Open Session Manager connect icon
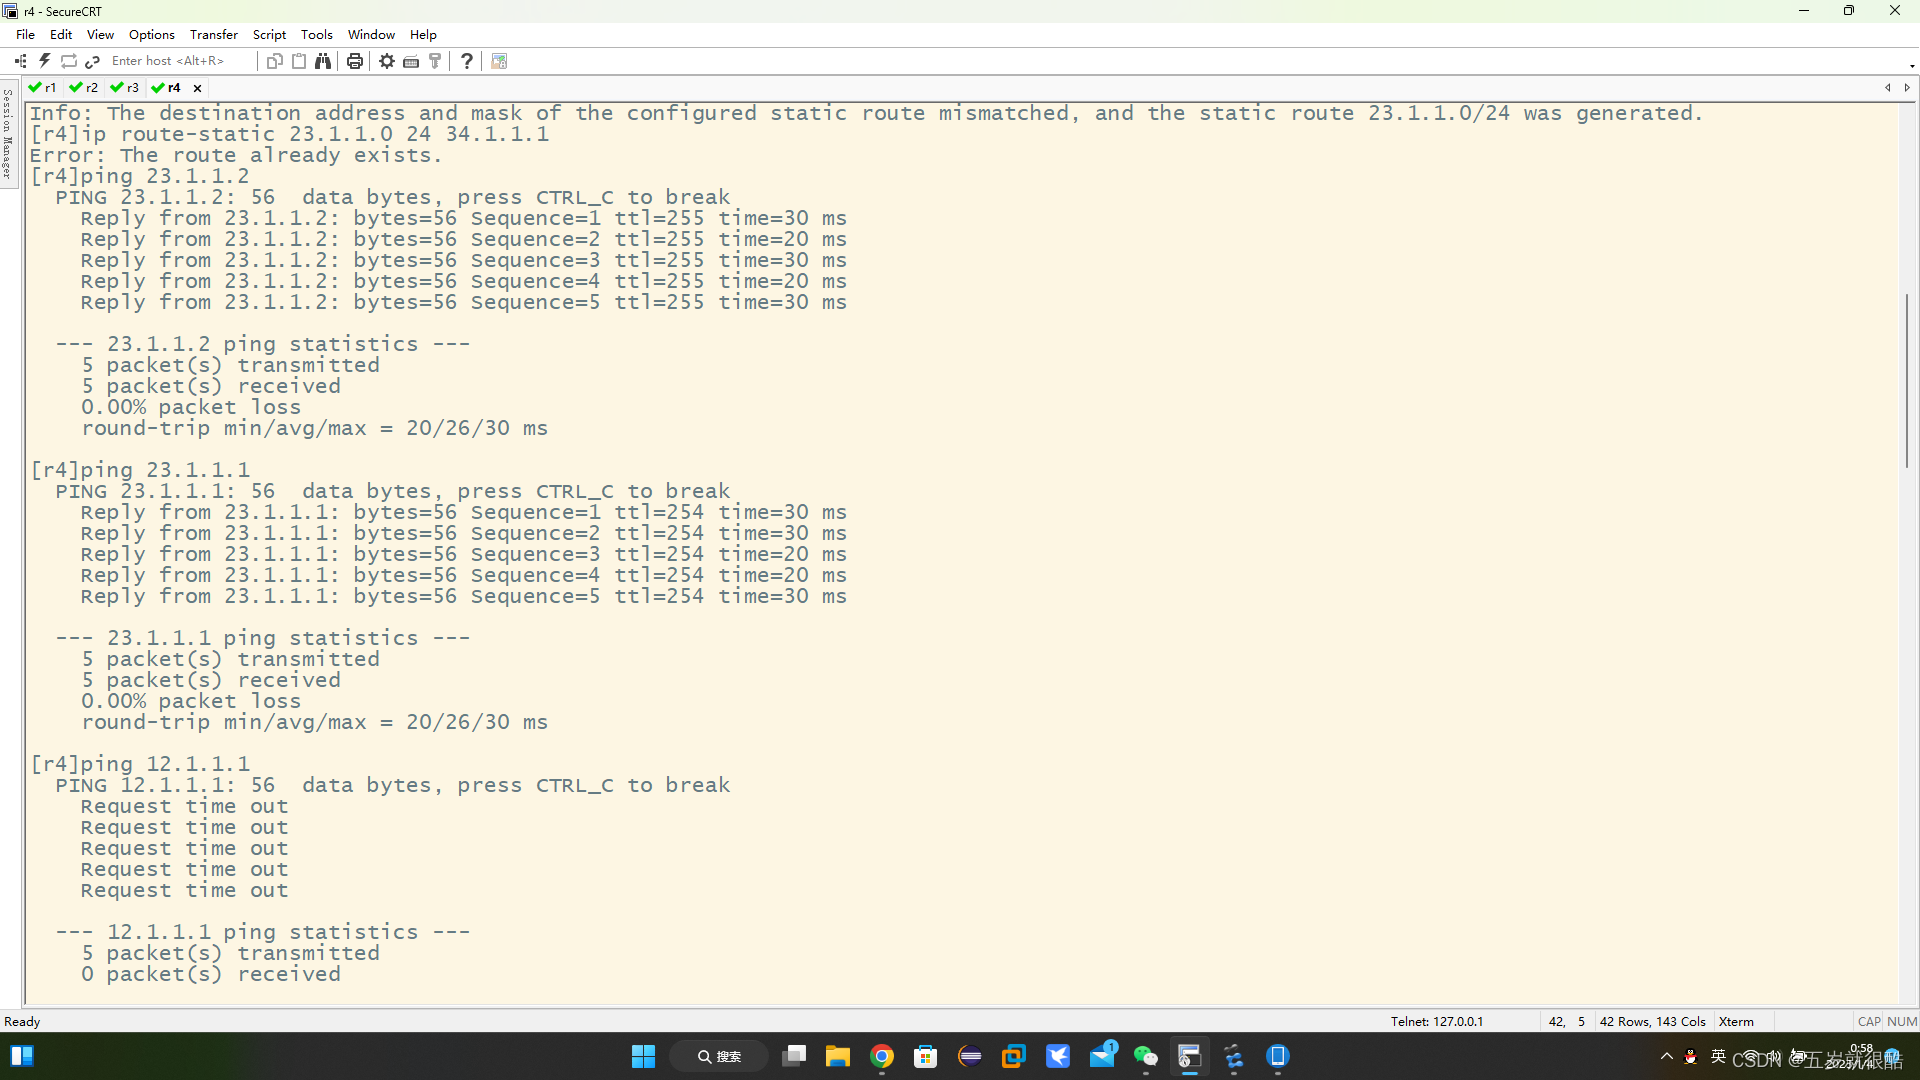Image resolution: width=1920 pixels, height=1080 pixels. tap(21, 61)
